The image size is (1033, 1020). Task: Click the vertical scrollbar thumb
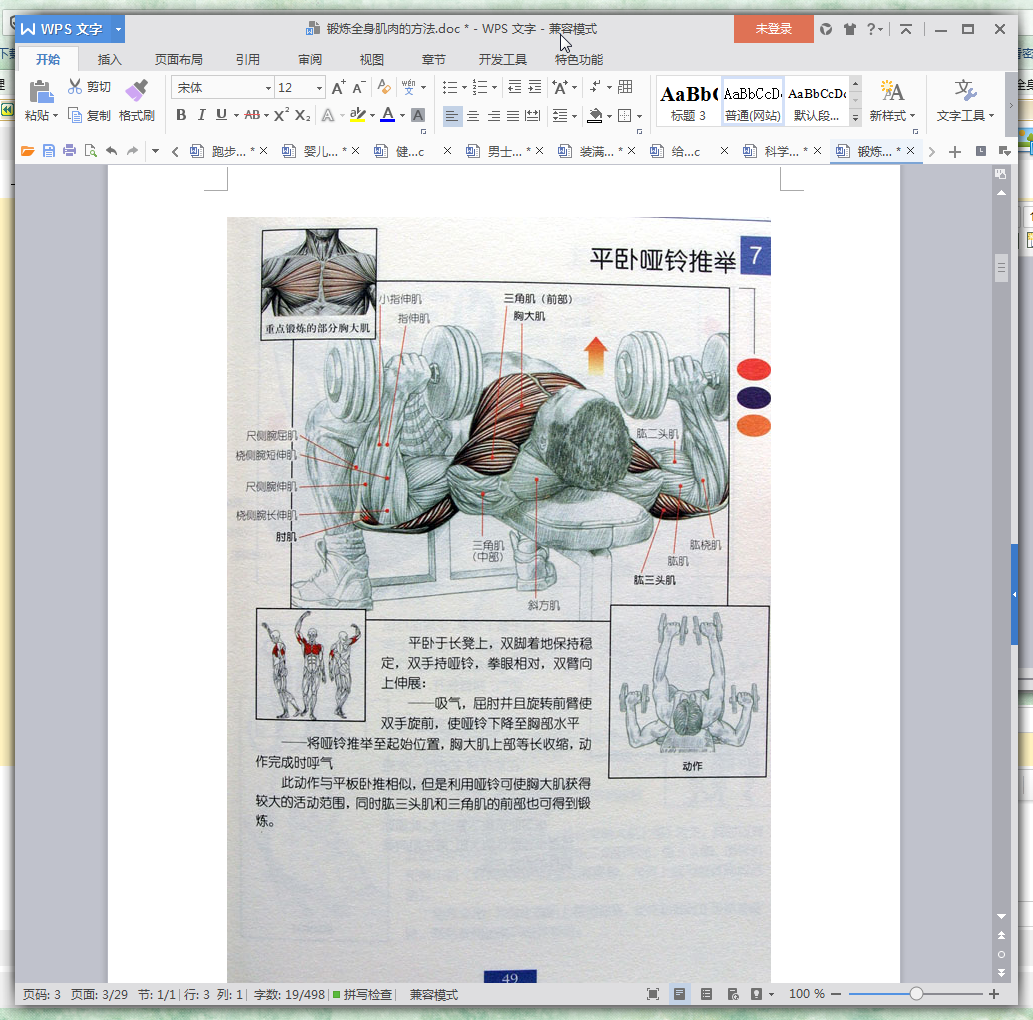tap(1001, 268)
